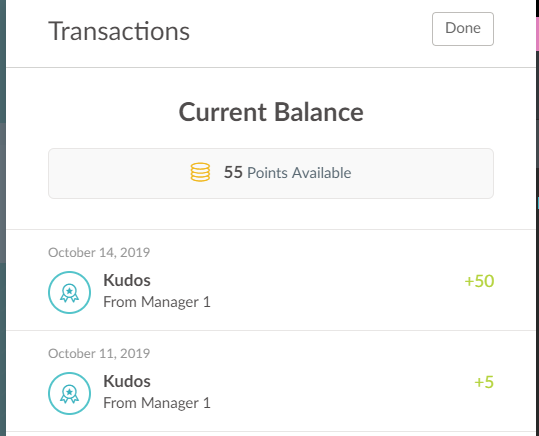Screen dimensions: 539x436
Task: Select the +50 points amount
Action: [x=479, y=281]
